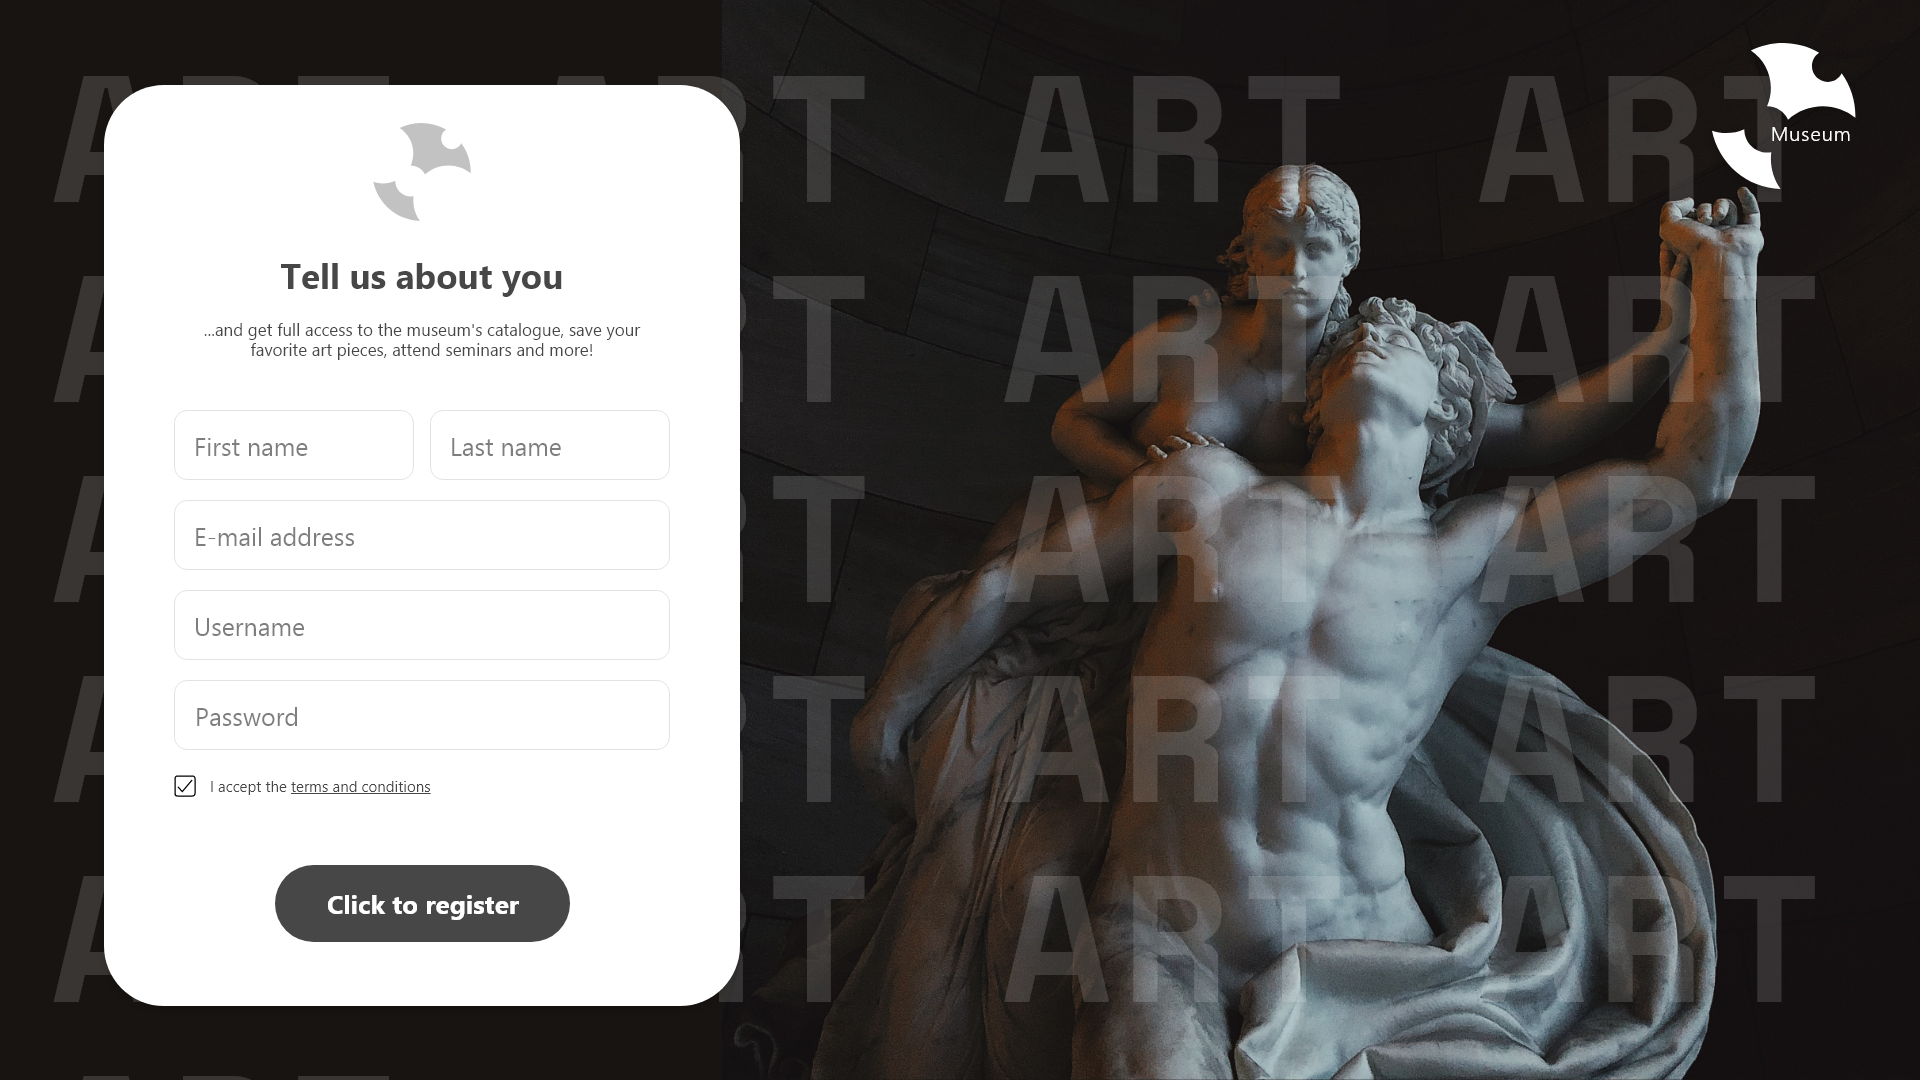
Task: Select the E-mail address field
Action: pos(422,535)
